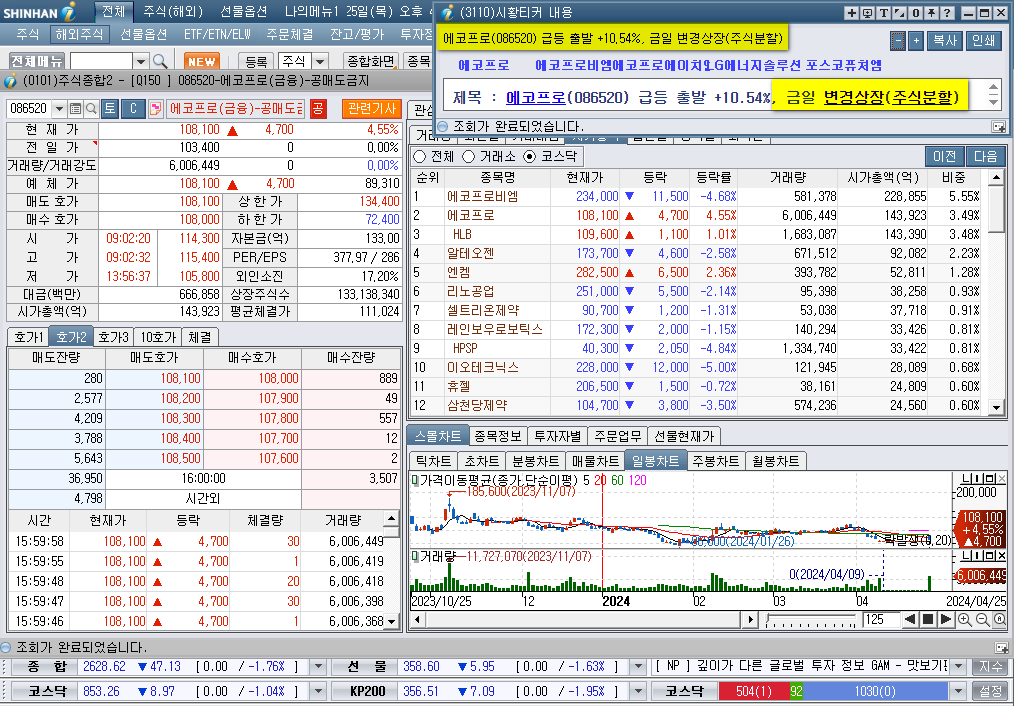Open the 체결 tab
Image resolution: width=1014 pixels, height=706 pixels.
pyautogui.click(x=200, y=337)
